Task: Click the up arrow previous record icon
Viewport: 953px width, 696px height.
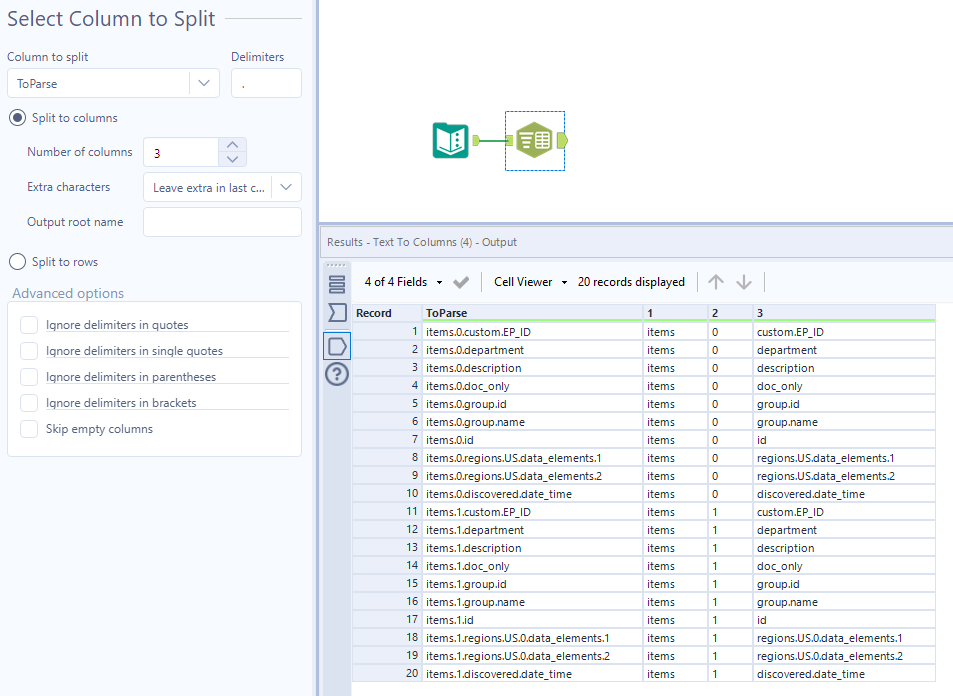Action: (716, 282)
